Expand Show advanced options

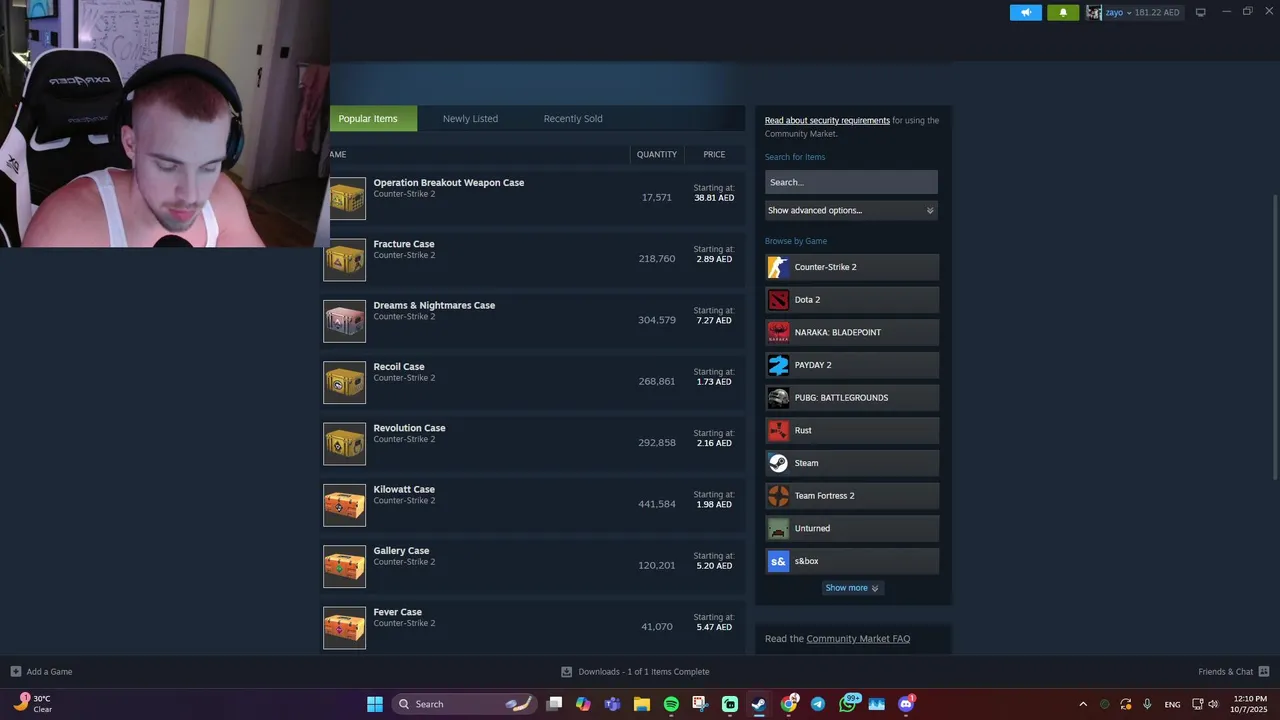click(x=851, y=210)
